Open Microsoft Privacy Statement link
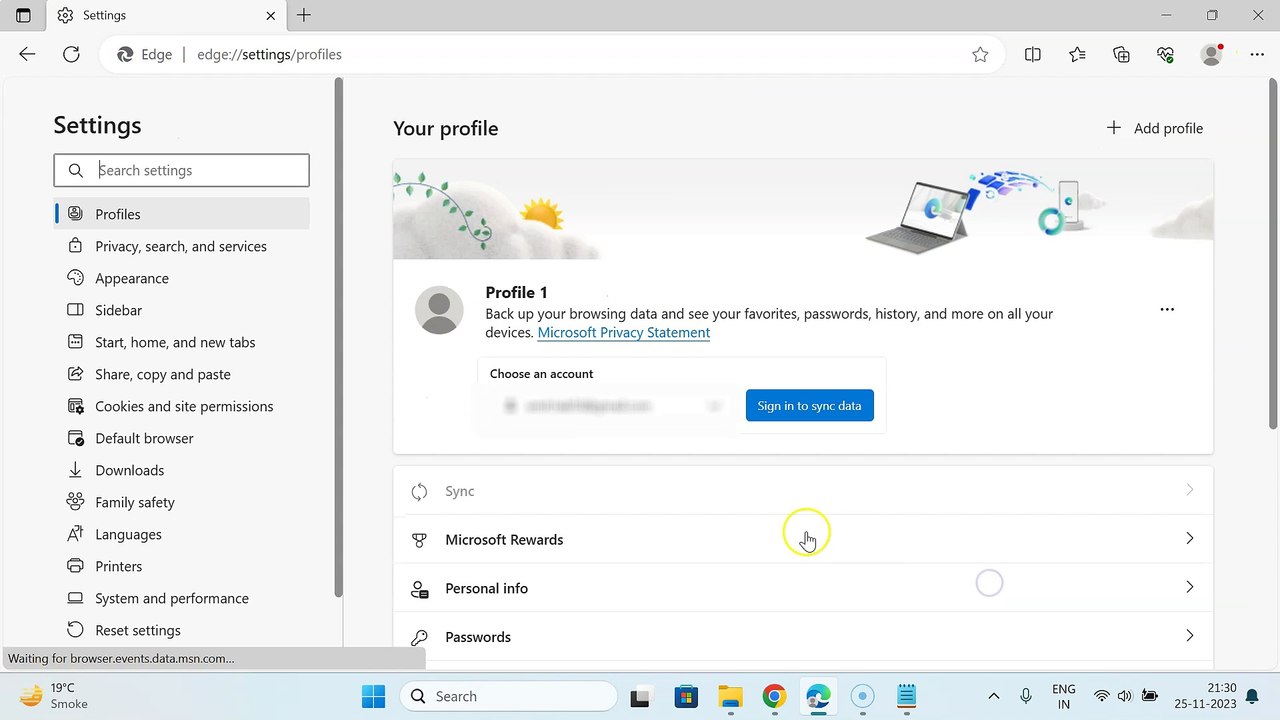The width and height of the screenshot is (1280, 720). tap(624, 332)
